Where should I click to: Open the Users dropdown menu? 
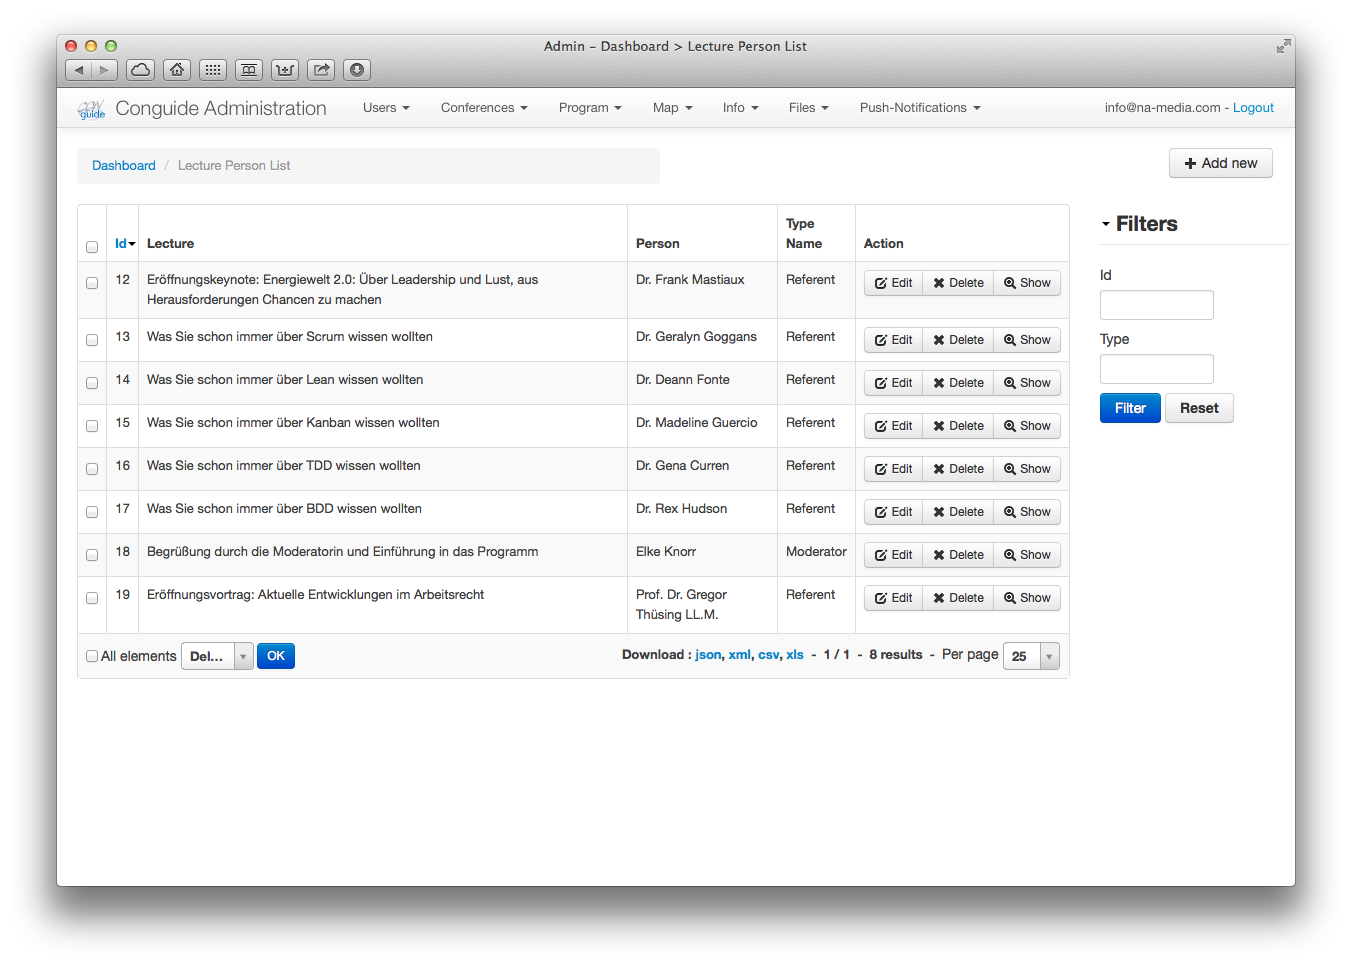(x=386, y=108)
